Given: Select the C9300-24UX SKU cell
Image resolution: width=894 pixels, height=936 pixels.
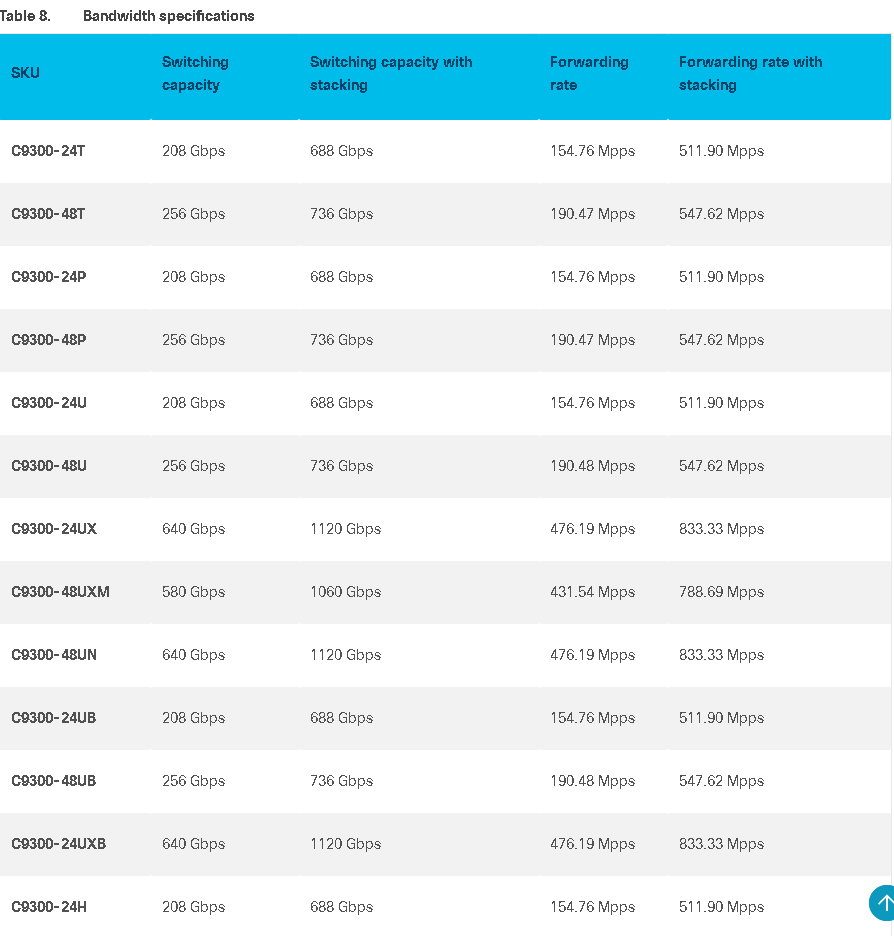Looking at the screenshot, I should tap(54, 529).
